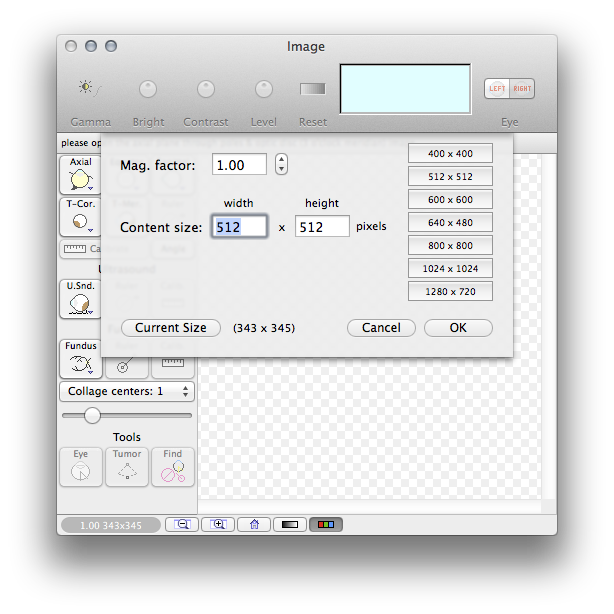Choose the 400 x 400 preset
Viewport: 614px width, 614px height.
[x=450, y=153]
